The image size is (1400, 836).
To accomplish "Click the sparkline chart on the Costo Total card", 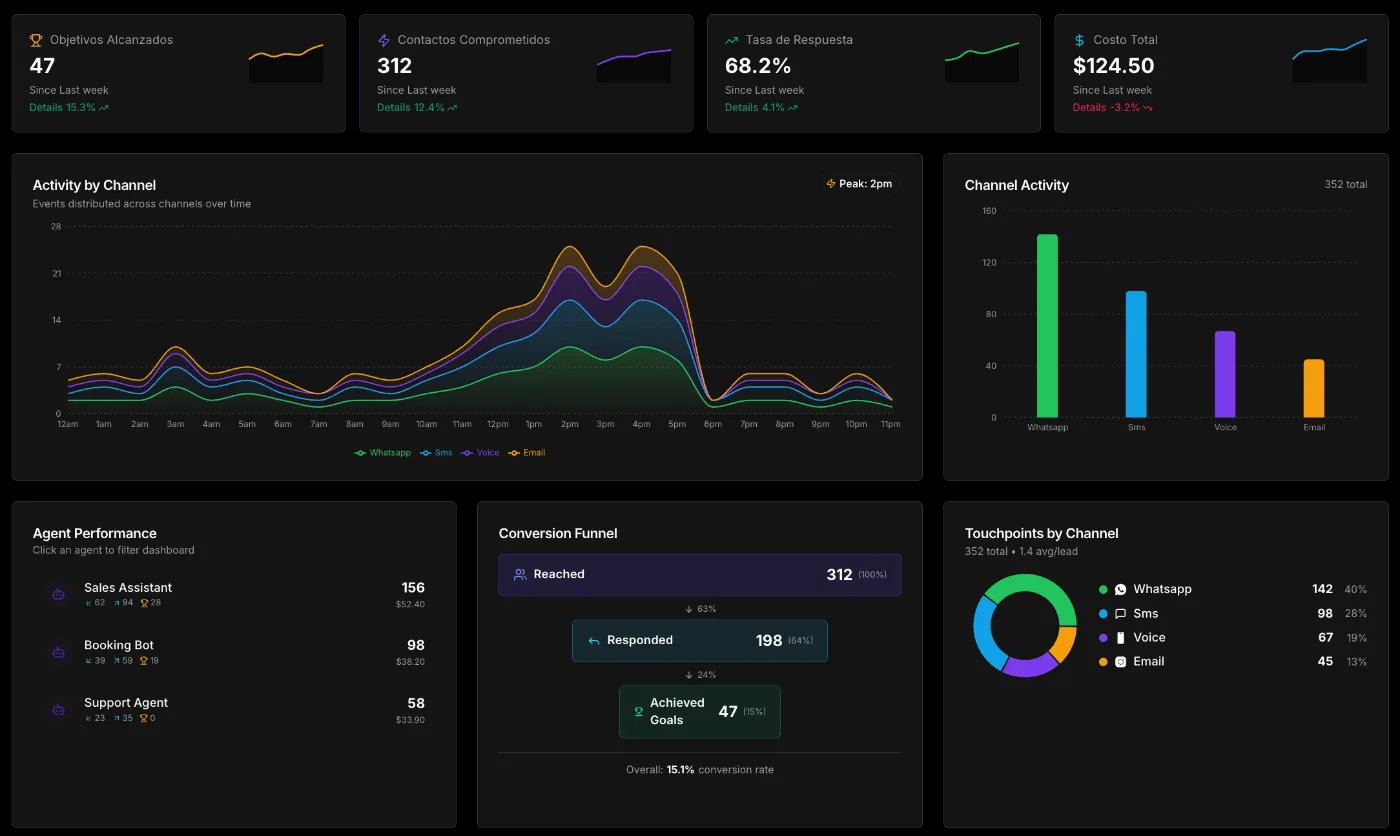I will coord(1330,61).
